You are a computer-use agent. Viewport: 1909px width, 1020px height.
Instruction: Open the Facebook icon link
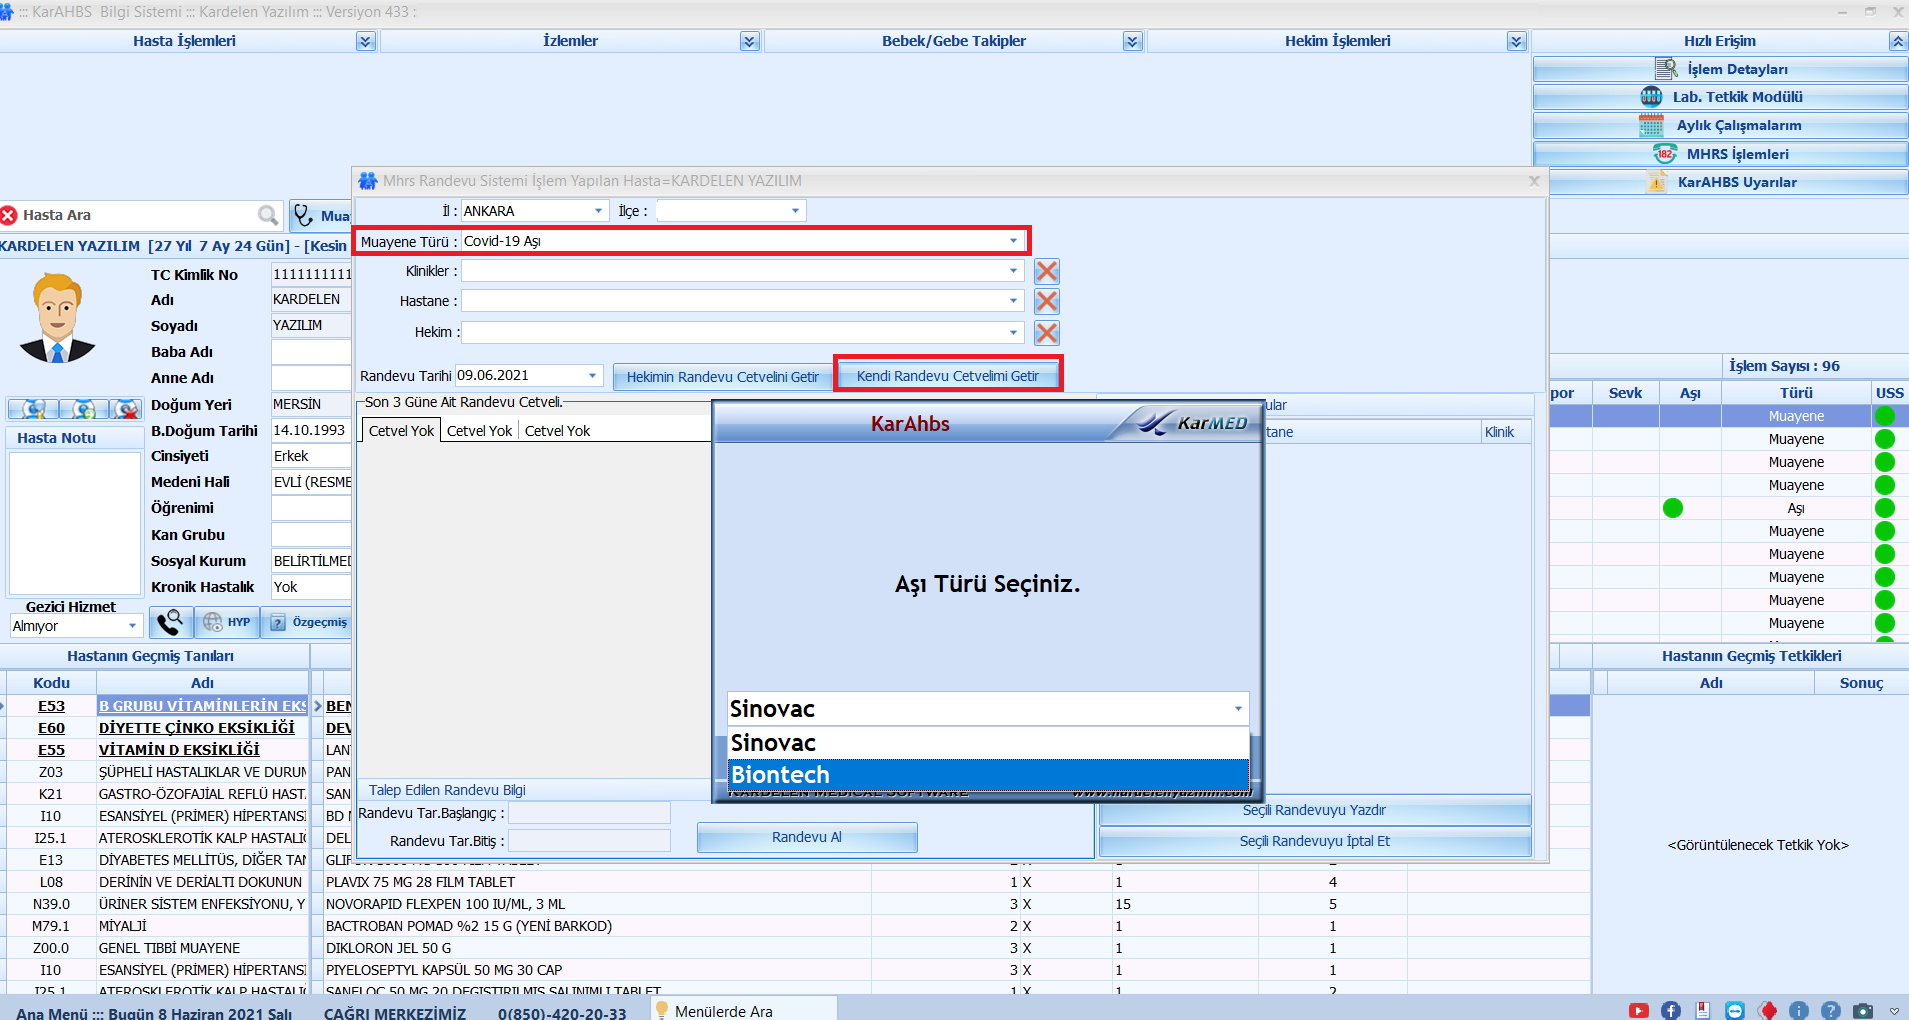(x=1671, y=1010)
